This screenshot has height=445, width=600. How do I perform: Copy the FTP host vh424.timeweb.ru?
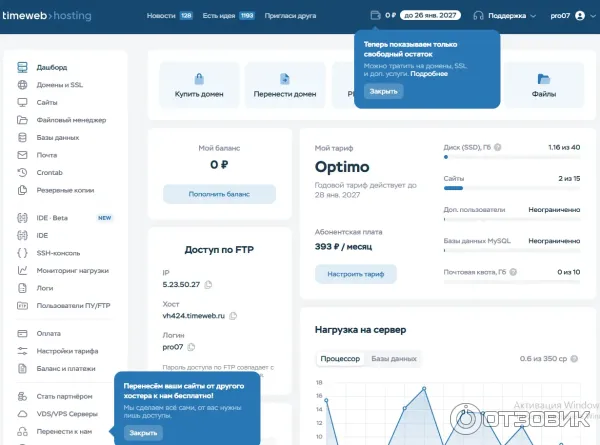(233, 316)
